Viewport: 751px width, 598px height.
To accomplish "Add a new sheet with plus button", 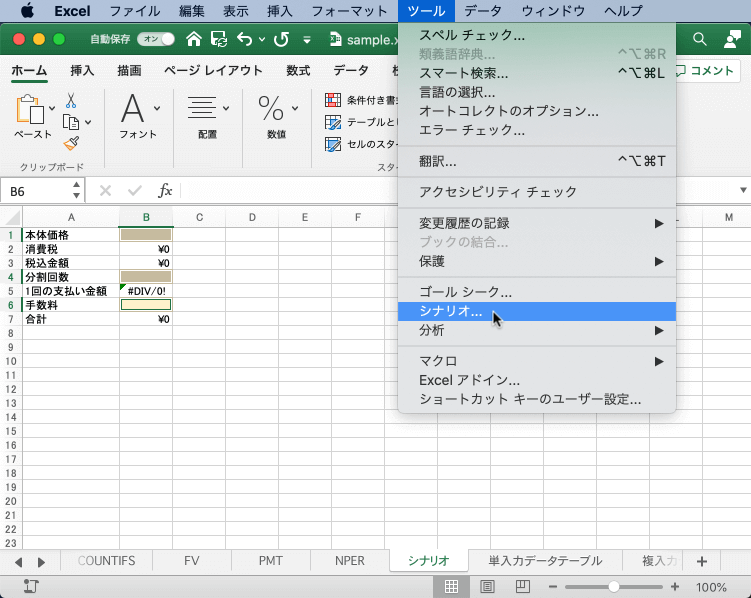I will point(702,561).
